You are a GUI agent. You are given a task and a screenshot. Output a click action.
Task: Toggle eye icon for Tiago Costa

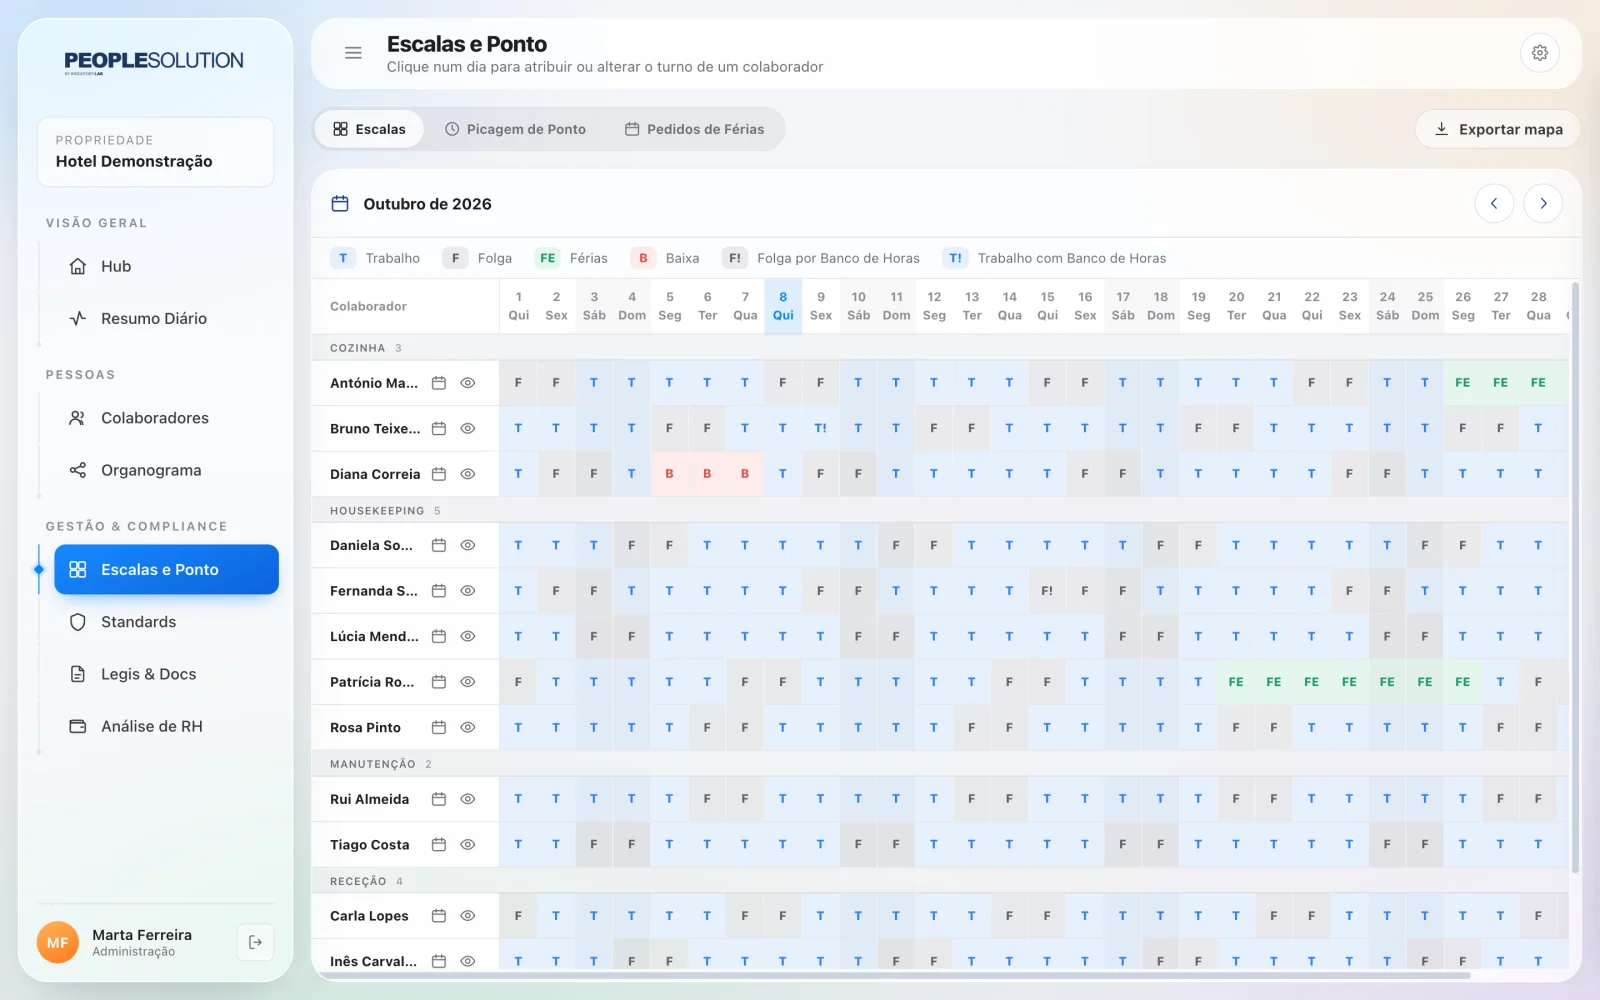pyautogui.click(x=468, y=845)
